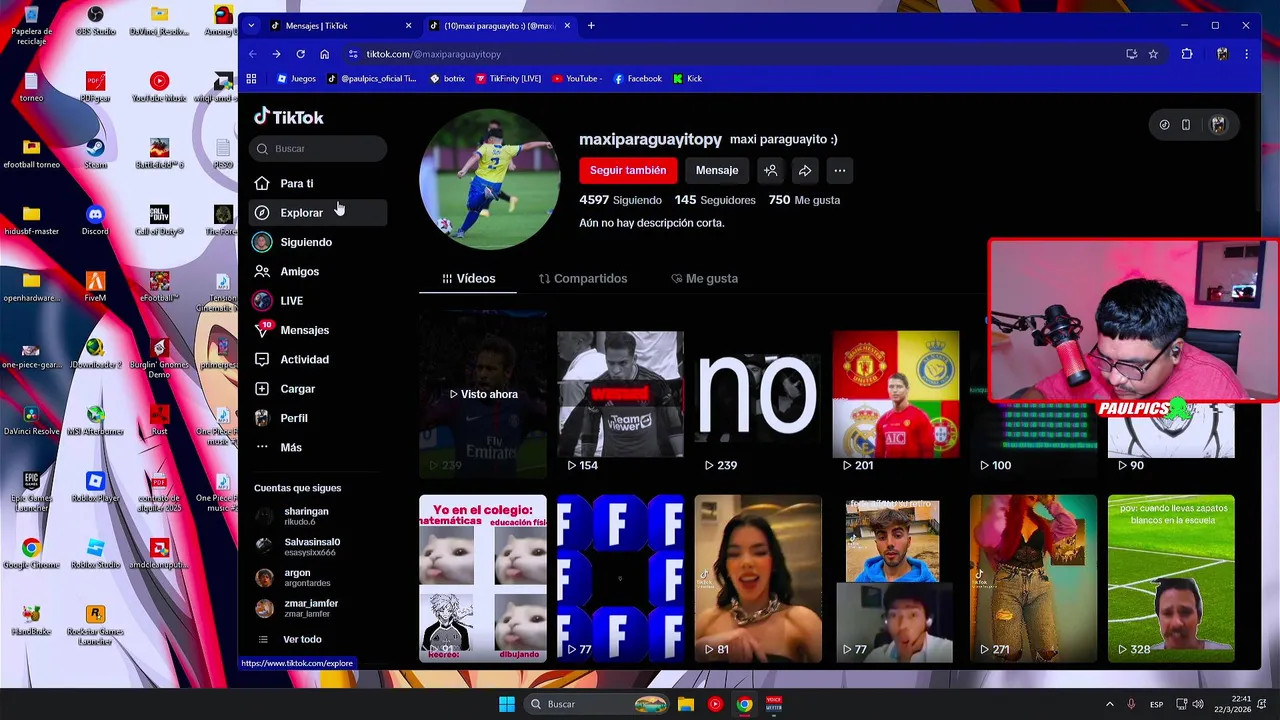Open the TikFinity [LIVE] bookmark

(508, 78)
